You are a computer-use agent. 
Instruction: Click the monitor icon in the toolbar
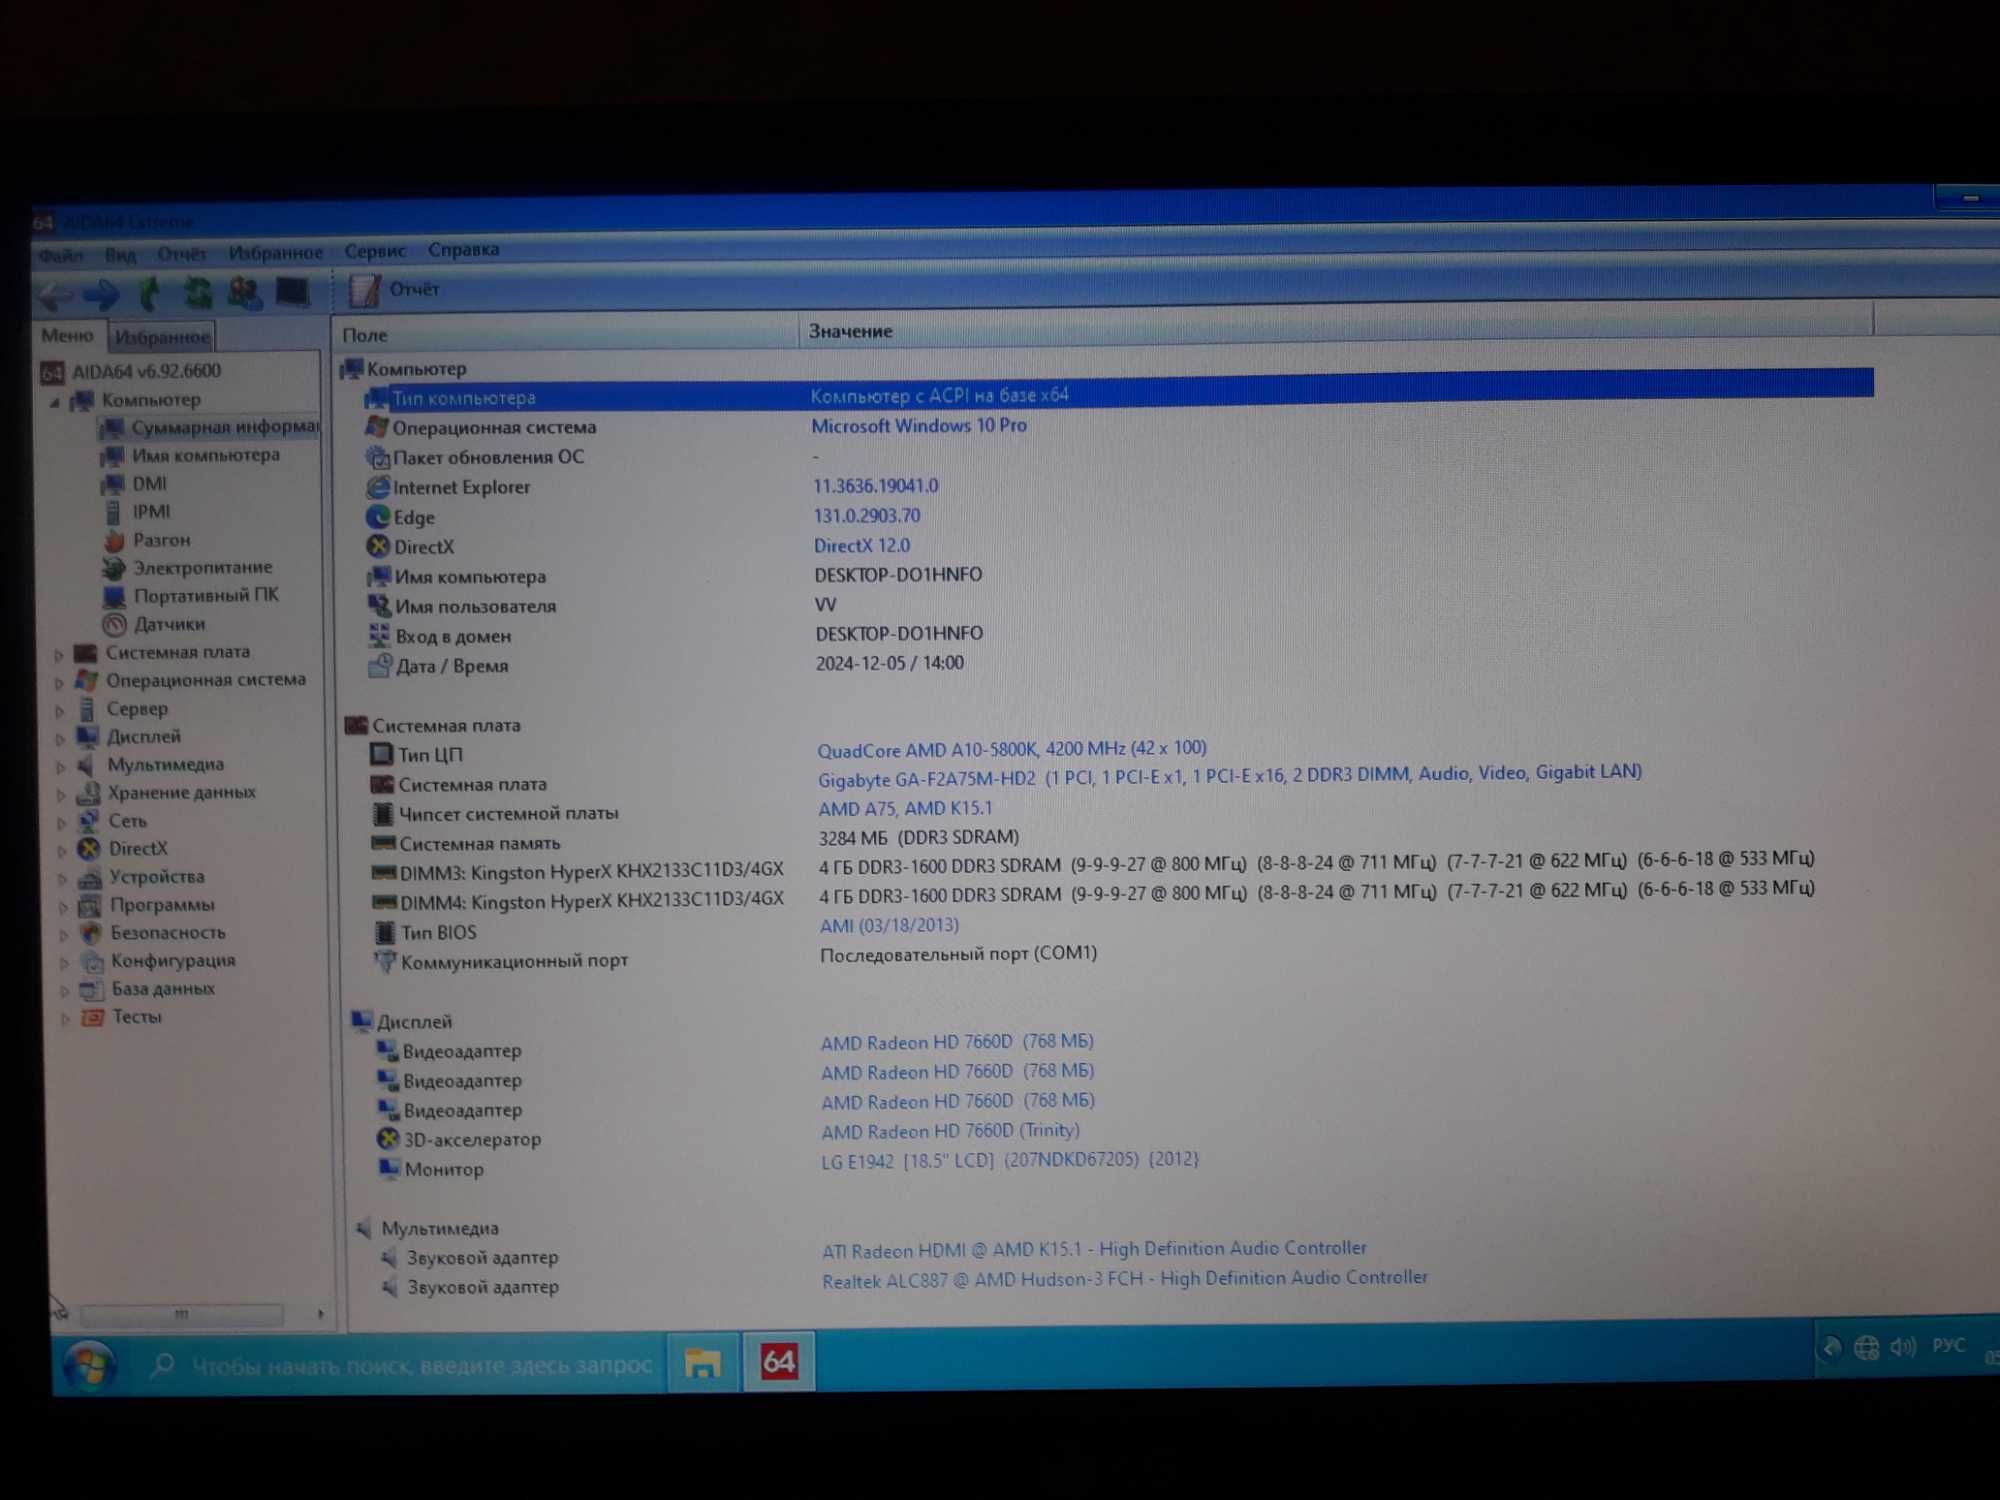292,292
